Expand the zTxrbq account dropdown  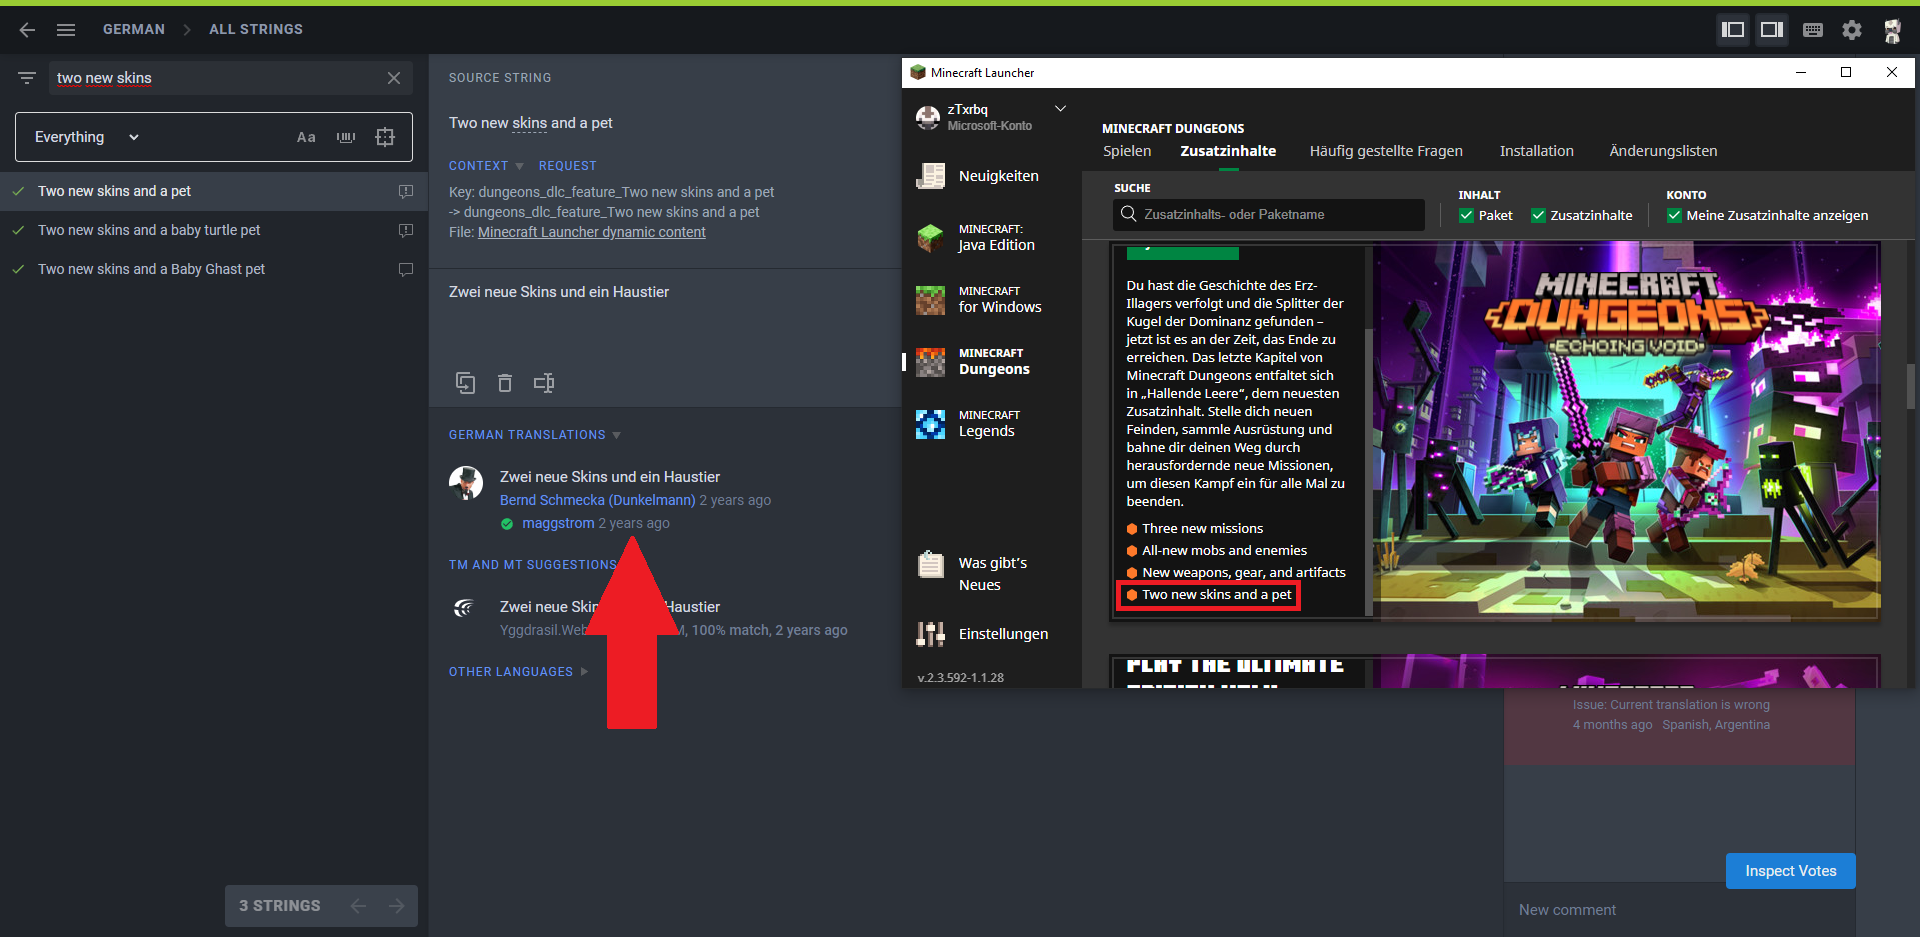coord(1060,109)
